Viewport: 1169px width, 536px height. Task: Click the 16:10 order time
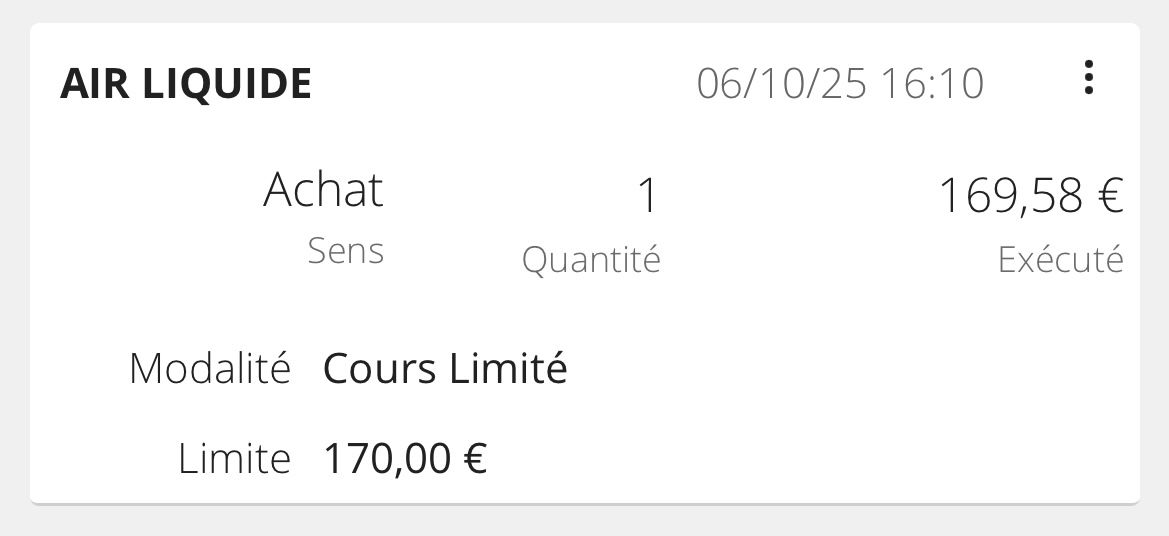[x=932, y=83]
